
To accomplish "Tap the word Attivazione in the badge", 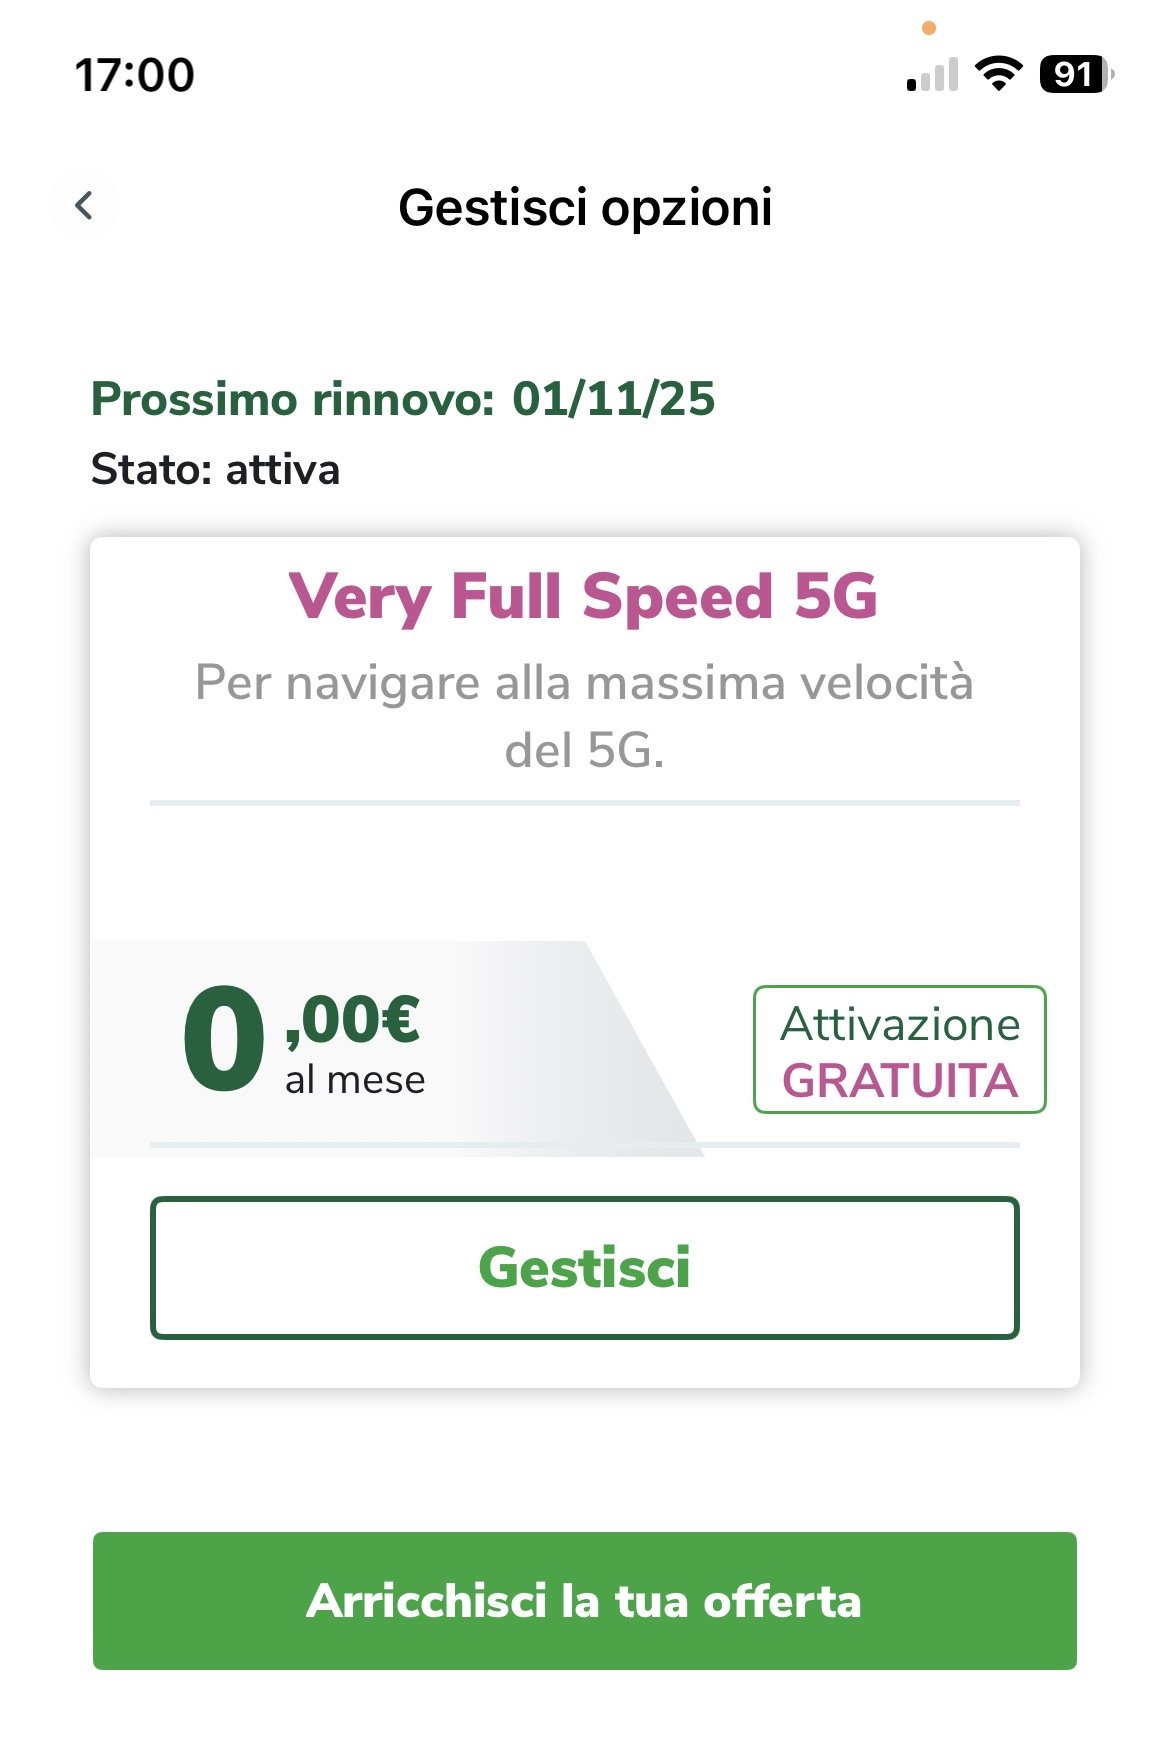I will tap(900, 1024).
